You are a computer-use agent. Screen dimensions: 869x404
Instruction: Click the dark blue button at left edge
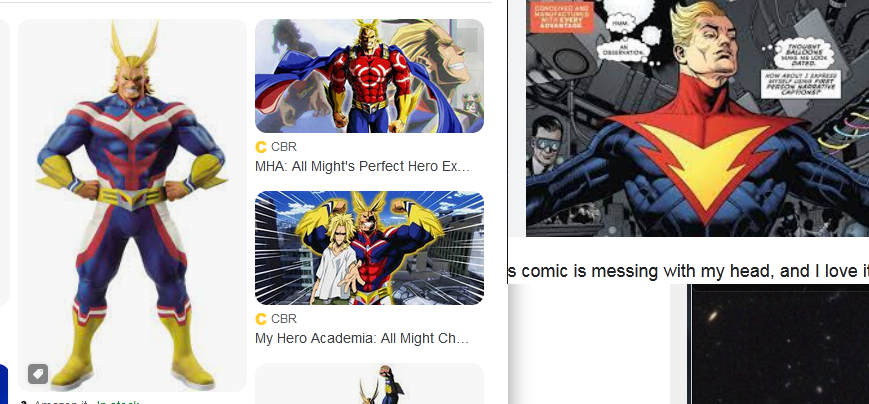[3, 383]
